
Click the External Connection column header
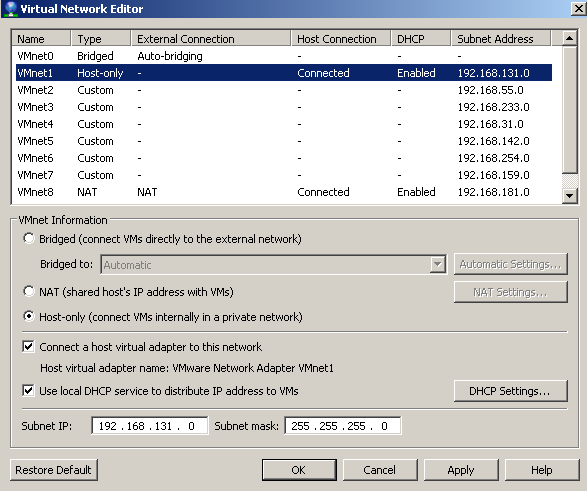[211, 39]
